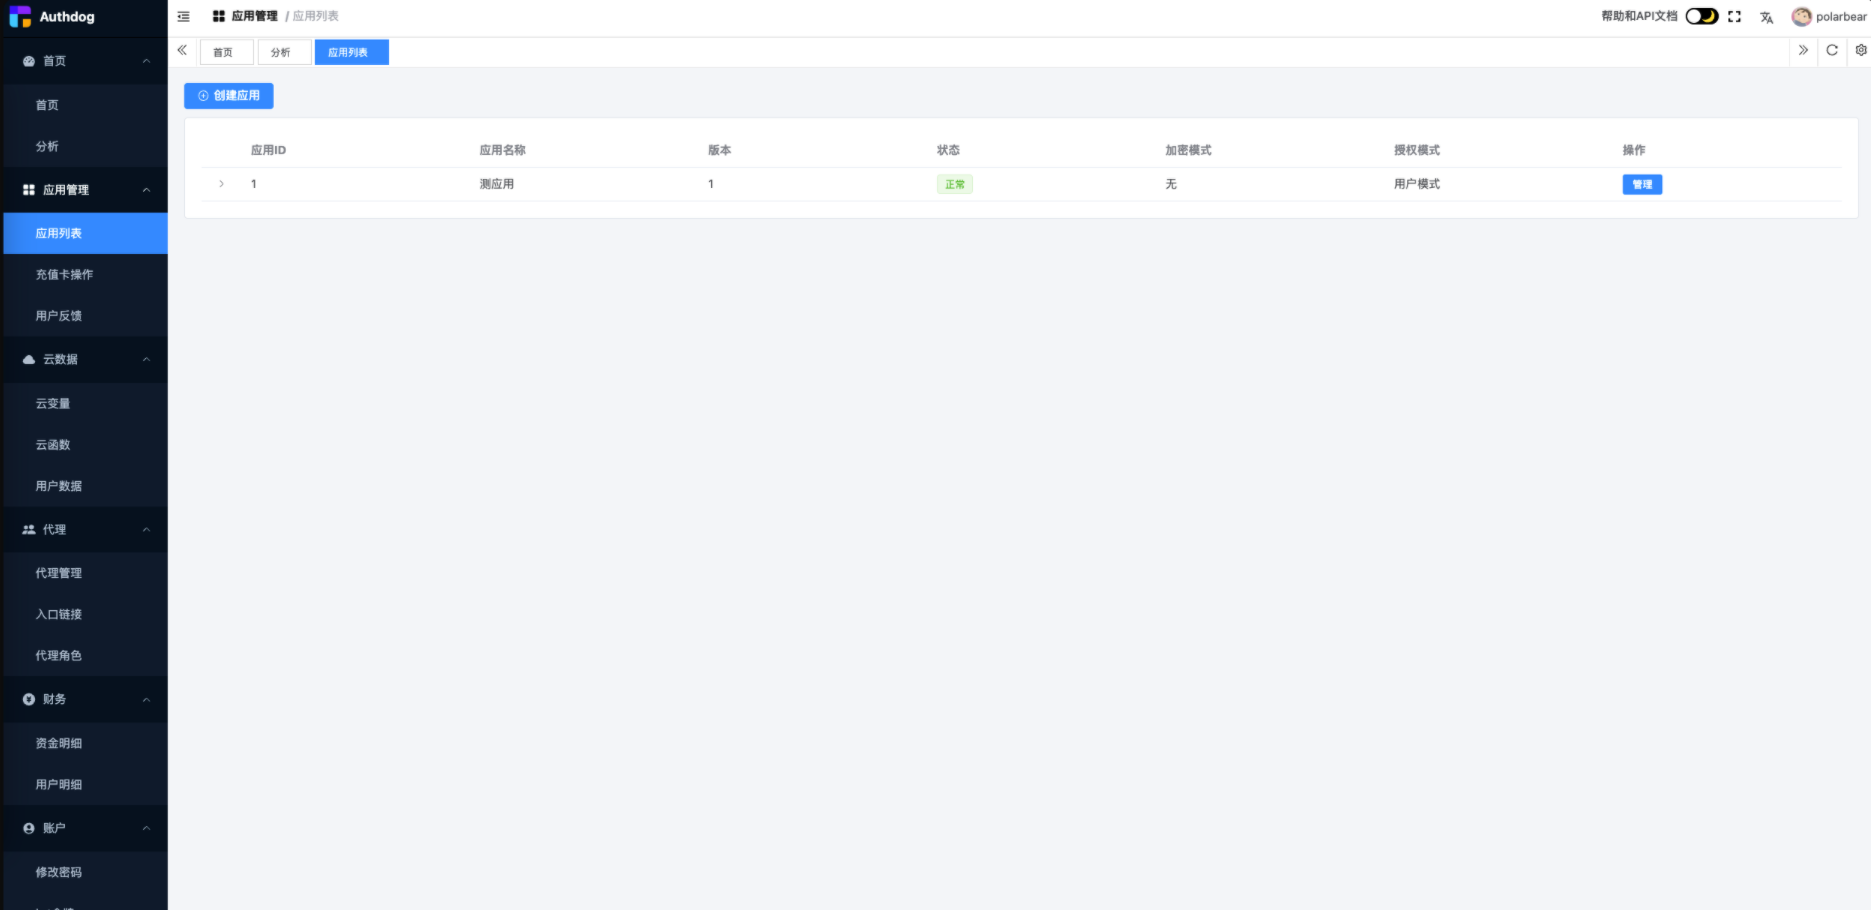This screenshot has width=1871, height=910.
Task: Open 代理角色 in the sidebar
Action: pyautogui.click(x=86, y=655)
